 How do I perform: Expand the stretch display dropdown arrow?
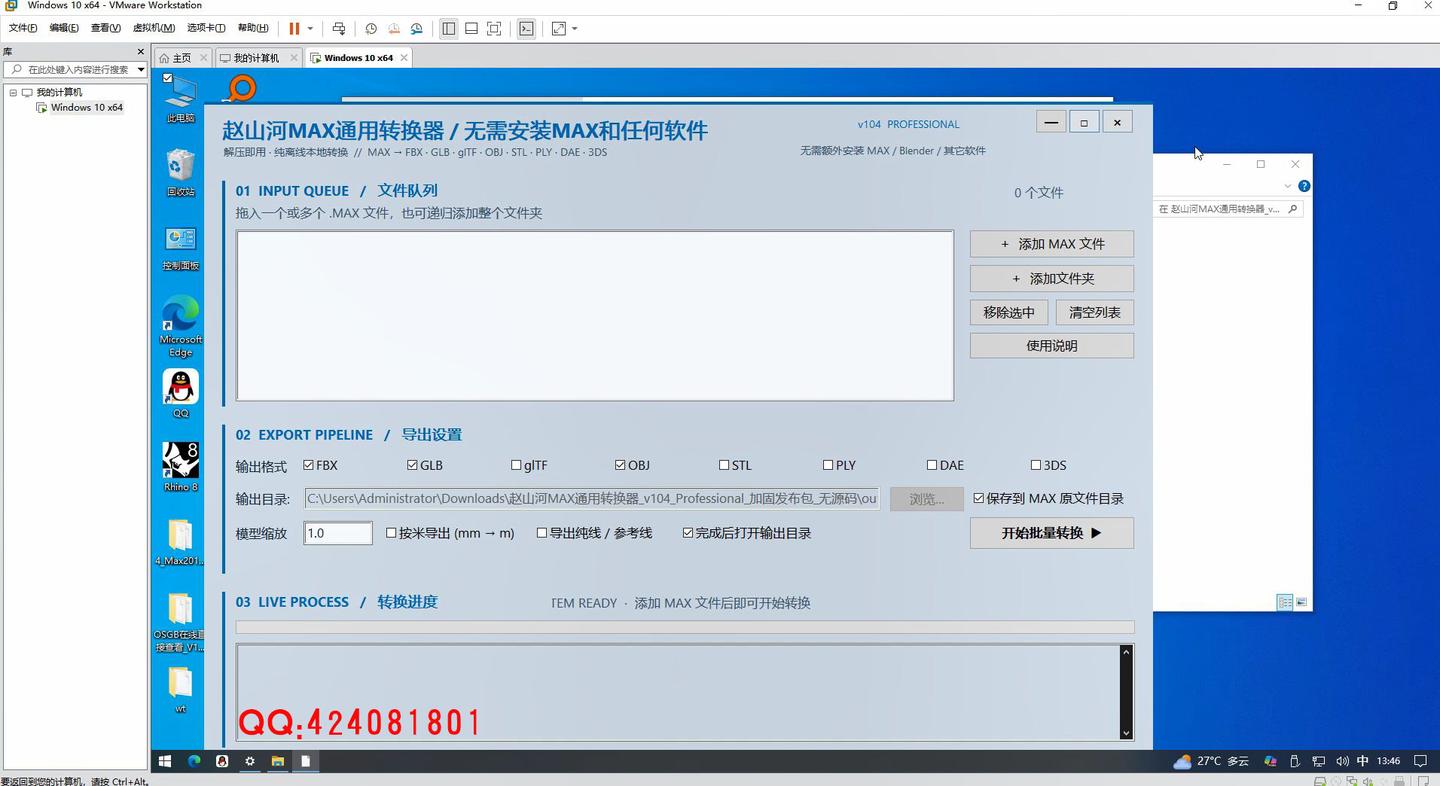(x=574, y=29)
